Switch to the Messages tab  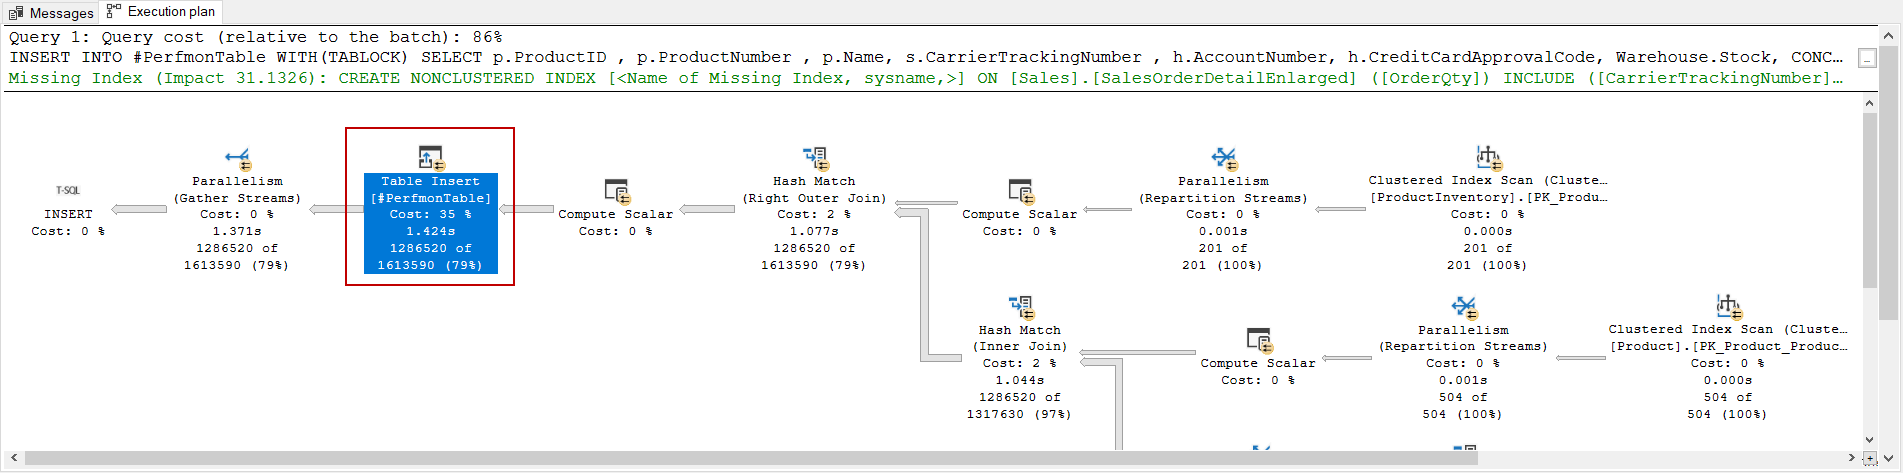(x=52, y=13)
